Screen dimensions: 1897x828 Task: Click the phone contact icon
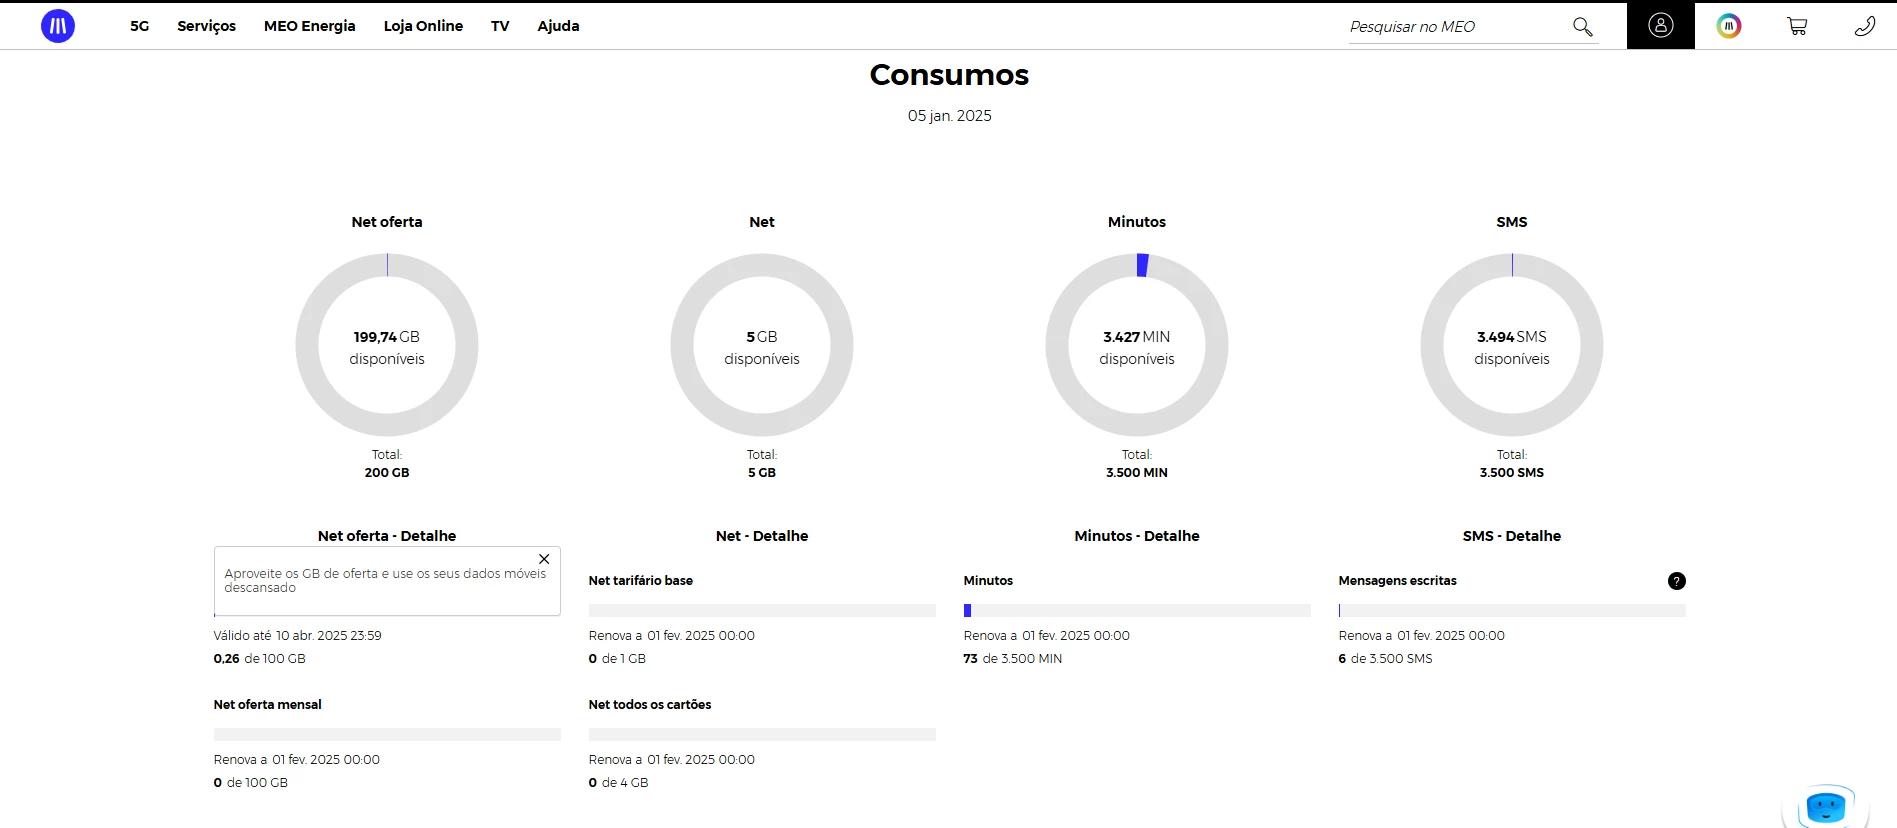(1865, 26)
